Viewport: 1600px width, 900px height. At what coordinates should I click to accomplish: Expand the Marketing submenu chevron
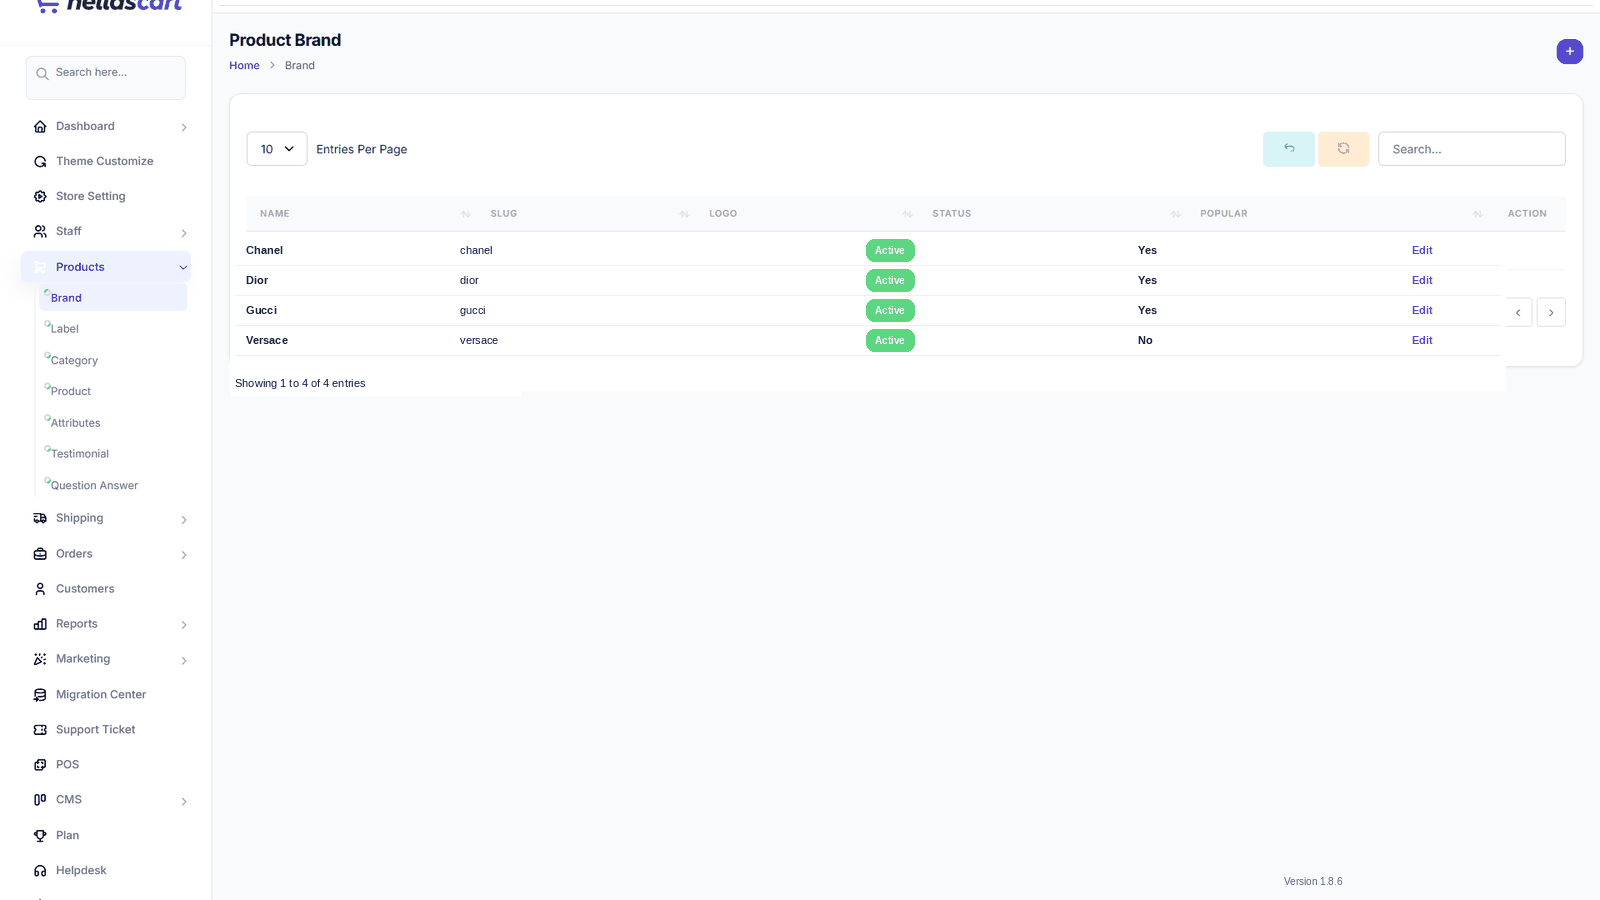[184, 660]
